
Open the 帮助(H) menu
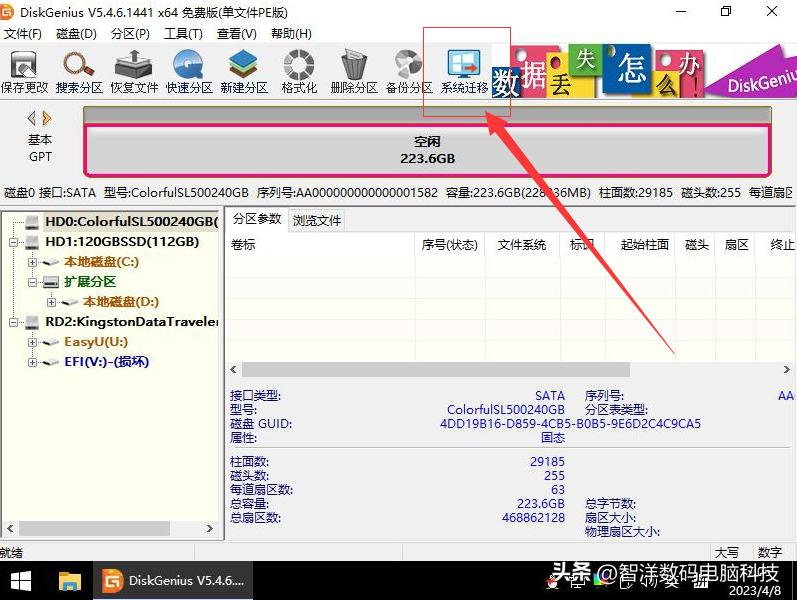click(x=291, y=34)
